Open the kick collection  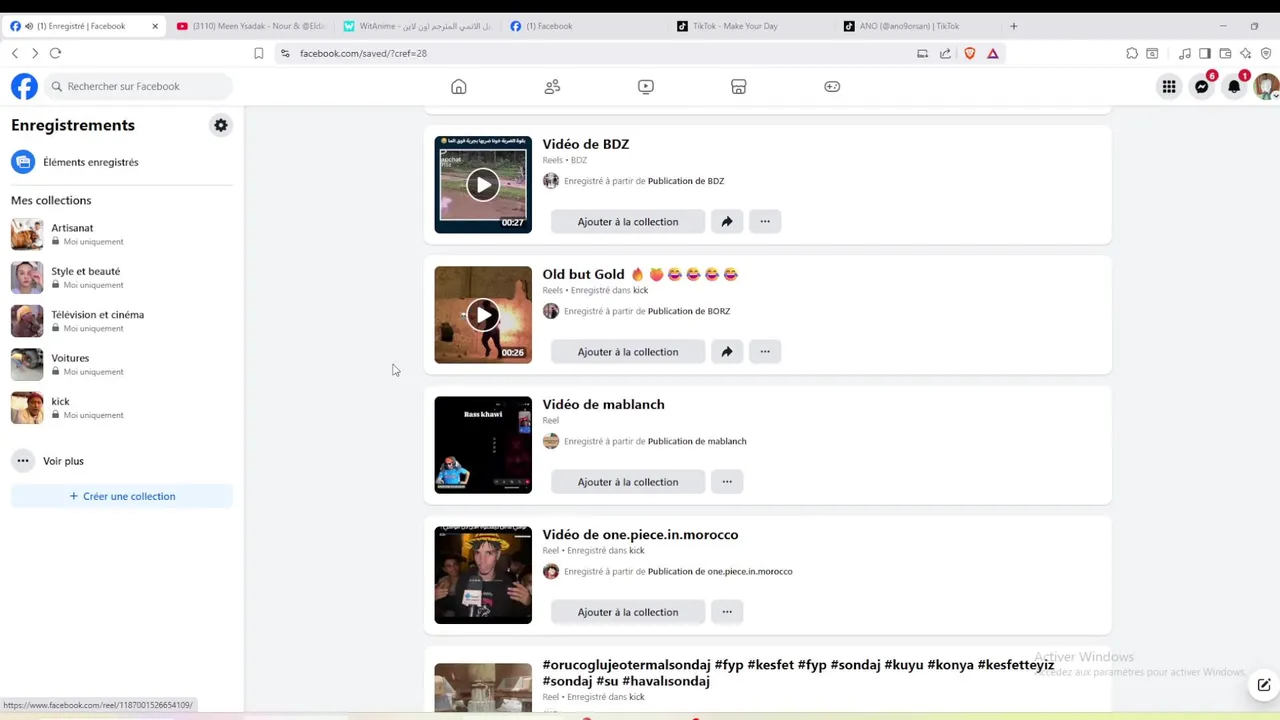122,408
